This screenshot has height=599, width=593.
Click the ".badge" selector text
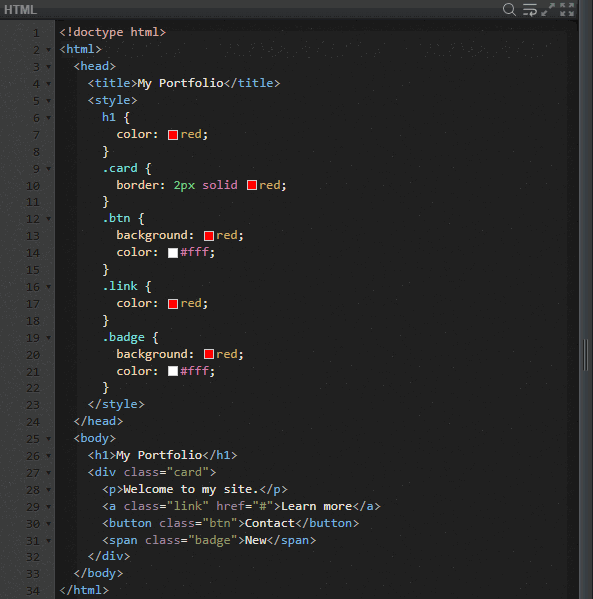[123, 337]
